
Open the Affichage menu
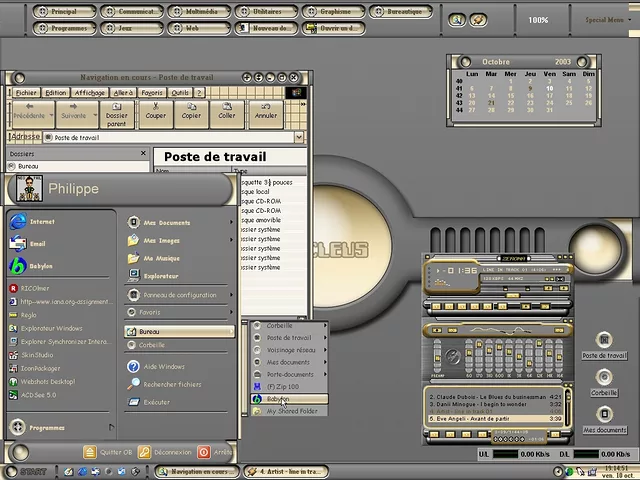pyautogui.click(x=90, y=92)
